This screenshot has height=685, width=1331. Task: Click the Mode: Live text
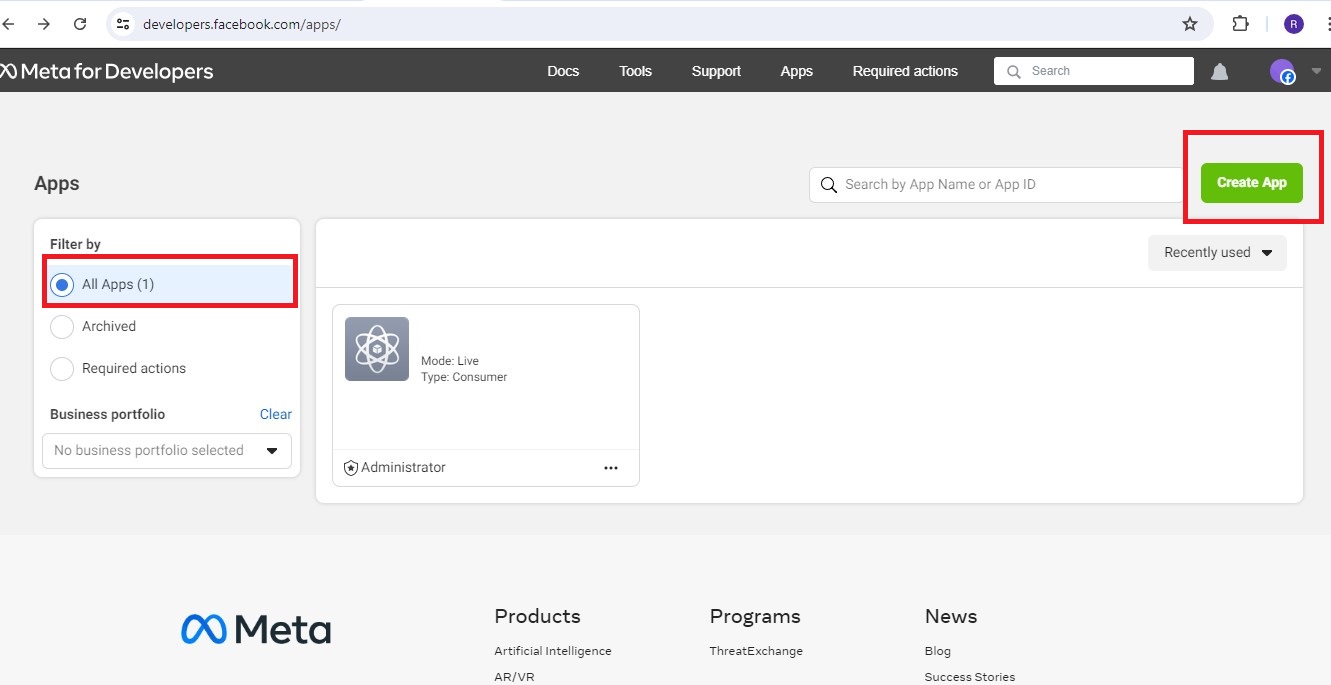pyautogui.click(x=450, y=361)
